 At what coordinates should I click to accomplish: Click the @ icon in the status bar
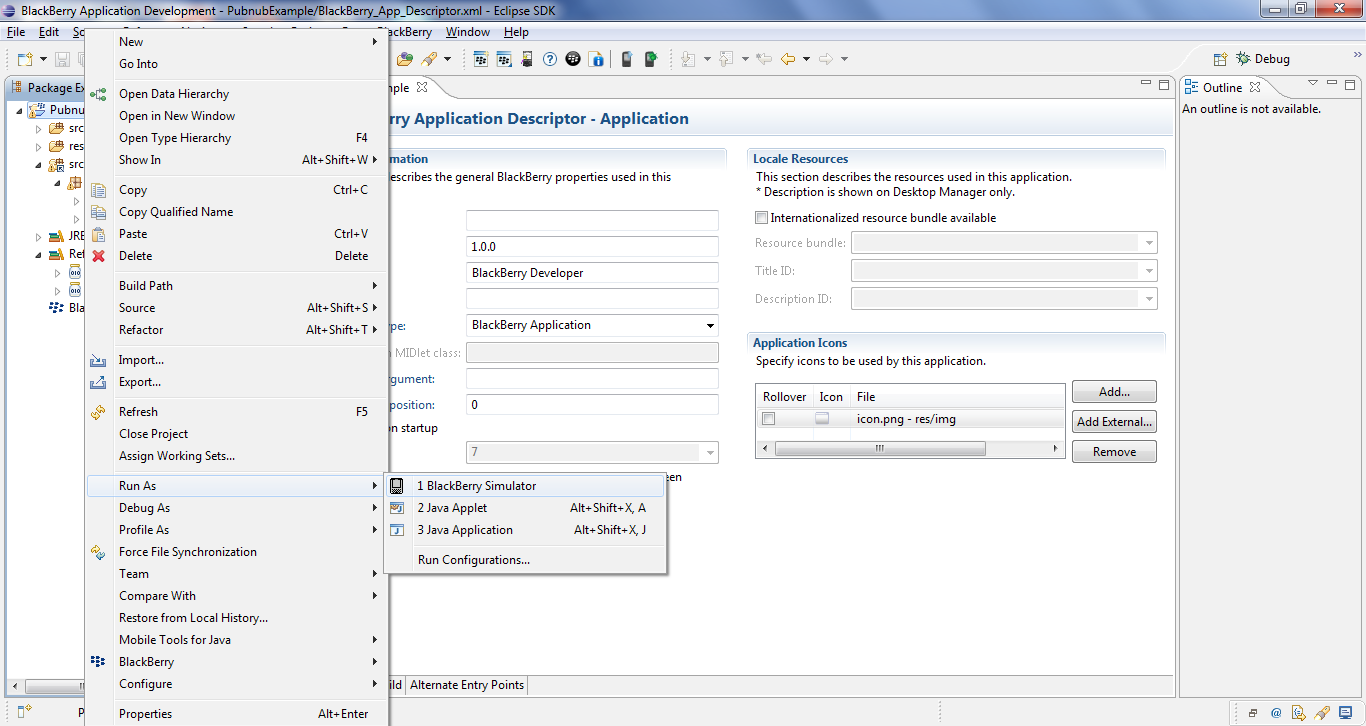[1276, 713]
